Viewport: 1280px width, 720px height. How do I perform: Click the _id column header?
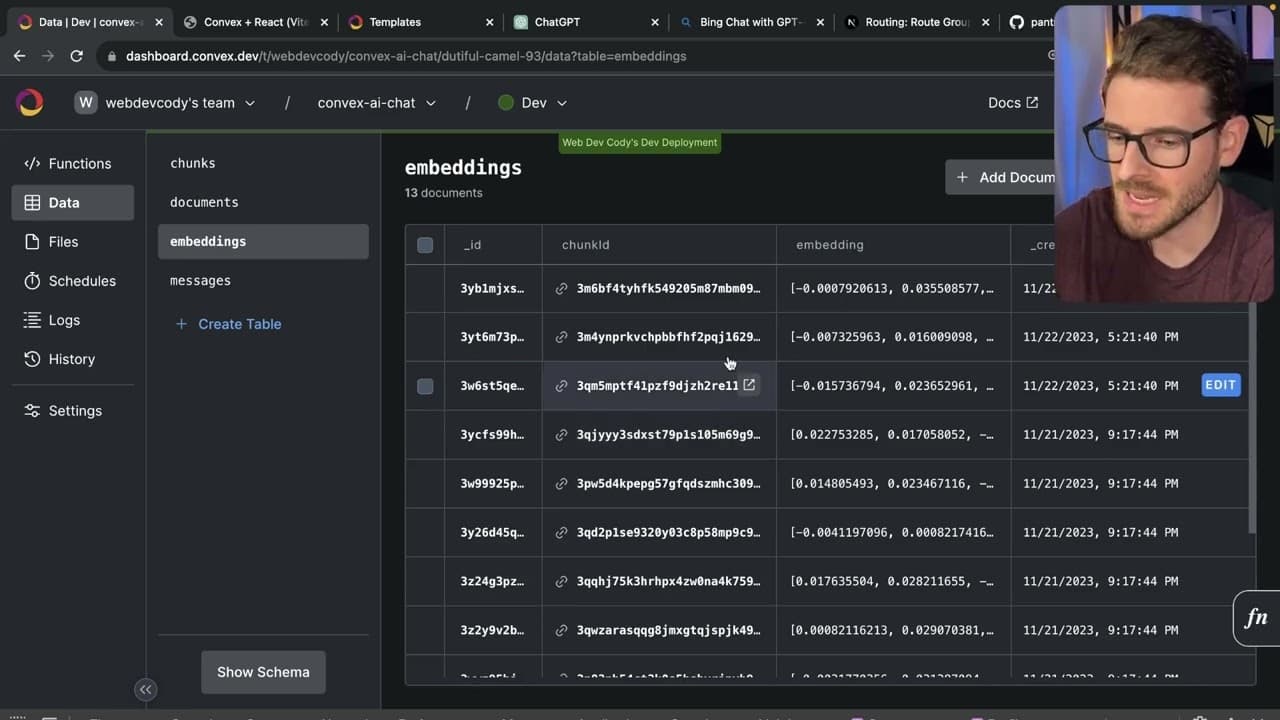(x=493, y=245)
